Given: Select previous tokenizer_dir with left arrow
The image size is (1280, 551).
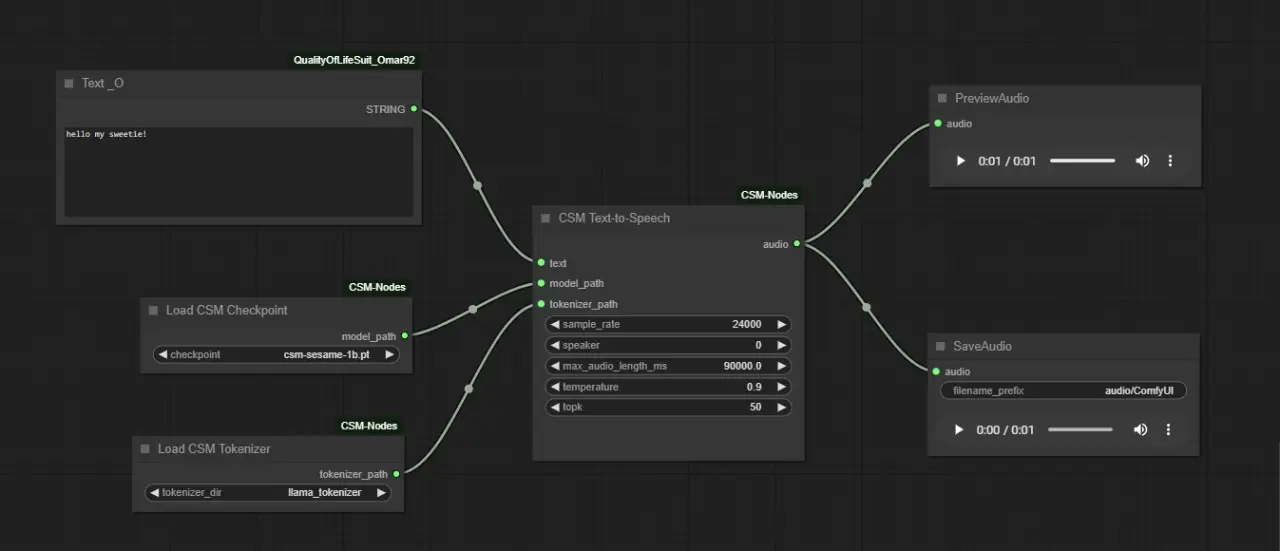Looking at the screenshot, I should tap(154, 493).
